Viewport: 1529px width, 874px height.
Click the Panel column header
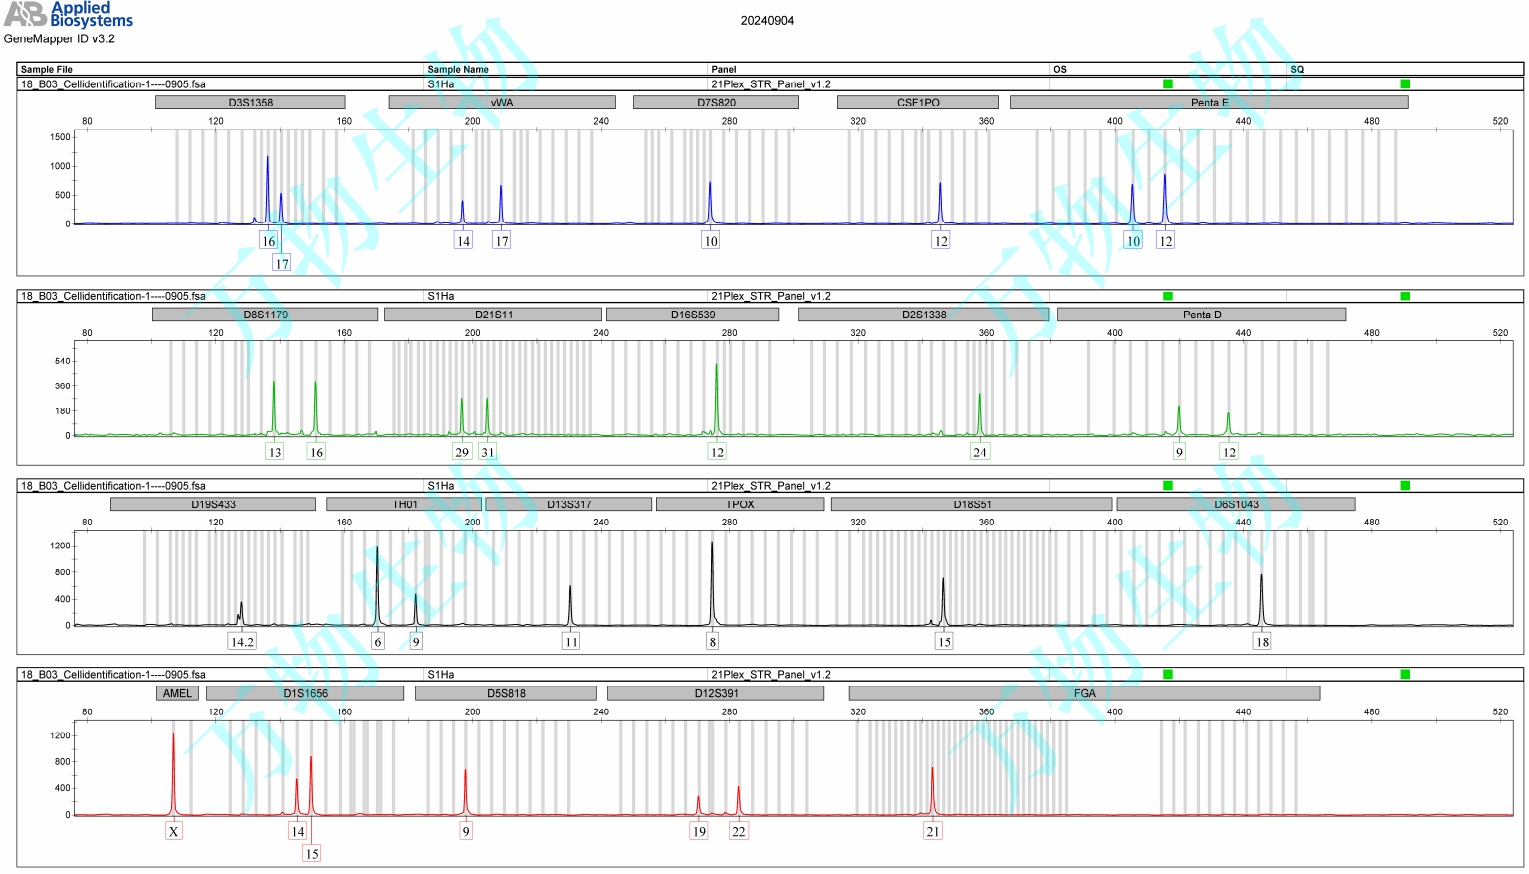coord(723,70)
